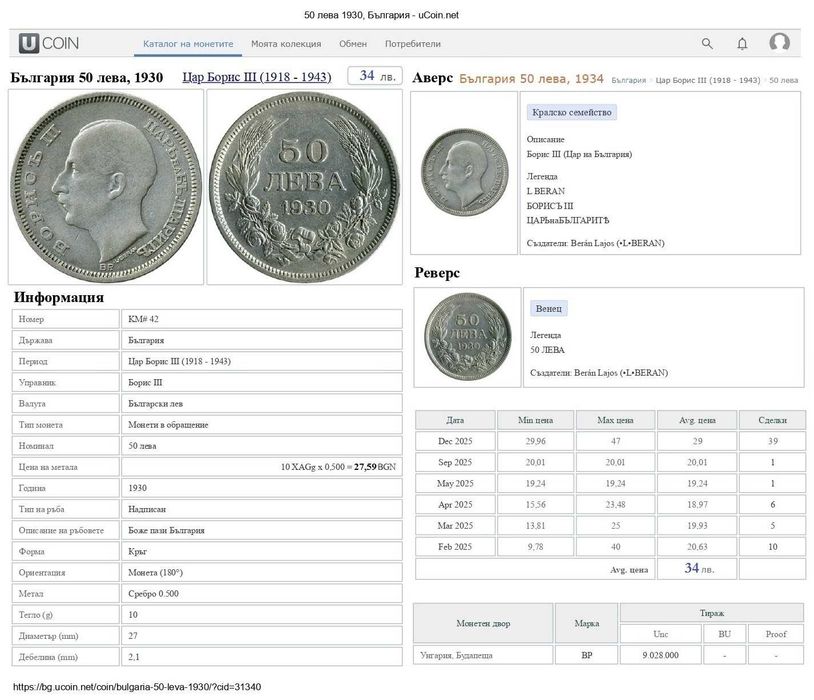Follow the Цар Борис III (1918 - 1943) heading link
This screenshot has width=814, height=700.
[257, 77]
